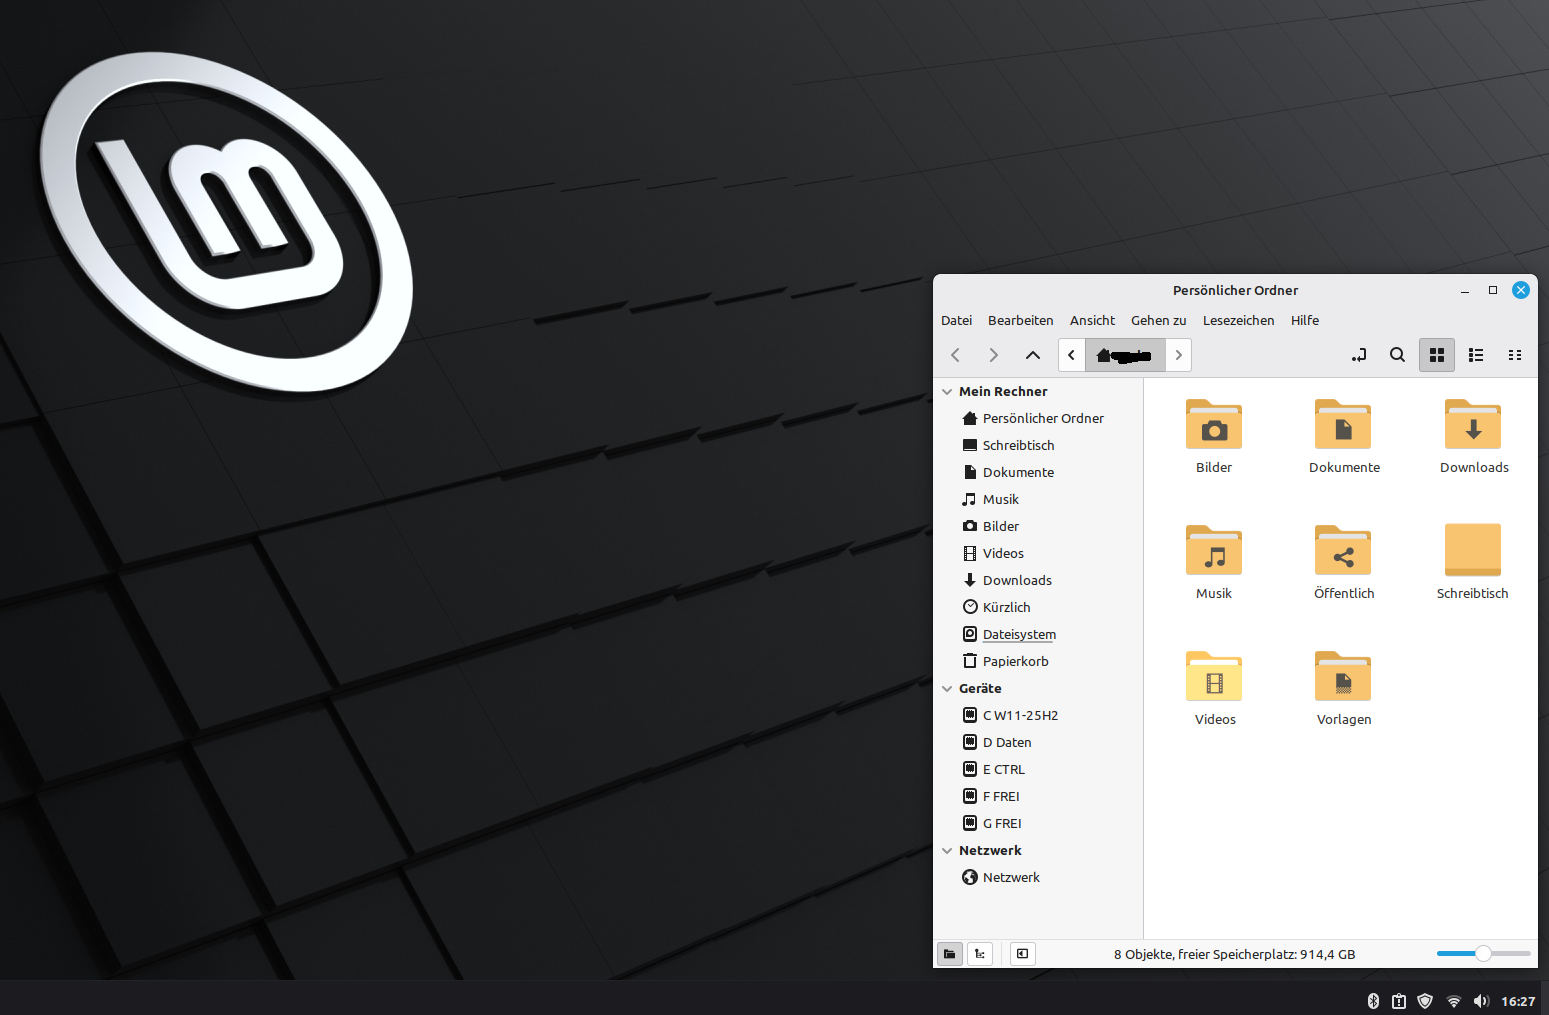Image resolution: width=1549 pixels, height=1015 pixels.
Task: Switch to compact view
Action: coord(1515,355)
